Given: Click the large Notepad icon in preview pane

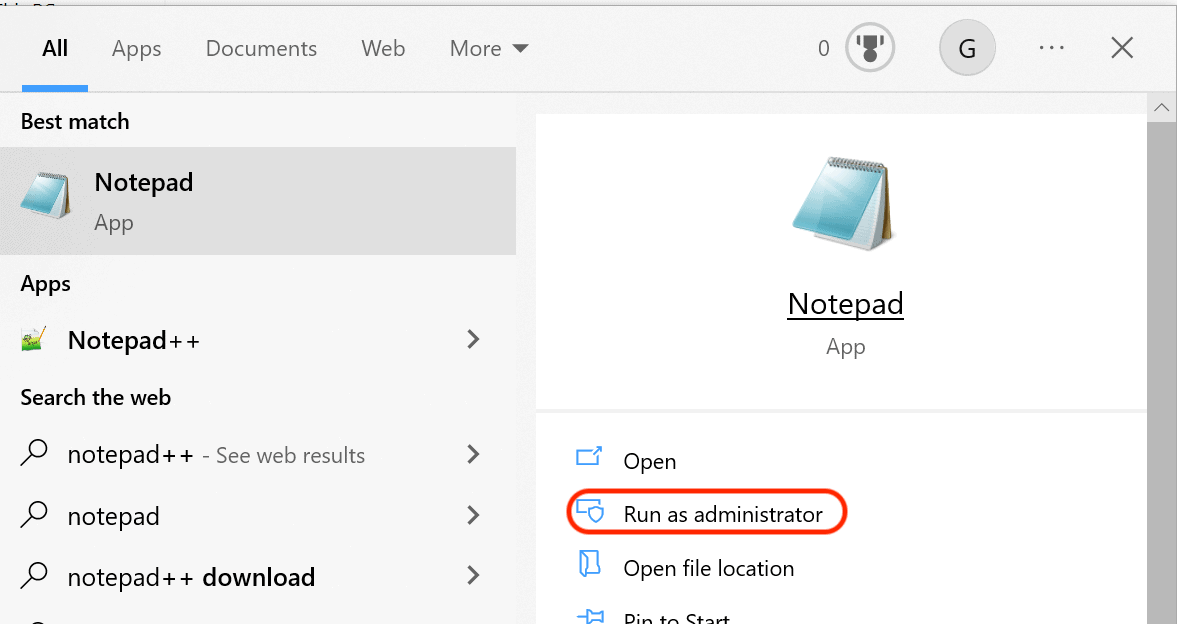Looking at the screenshot, I should point(843,204).
